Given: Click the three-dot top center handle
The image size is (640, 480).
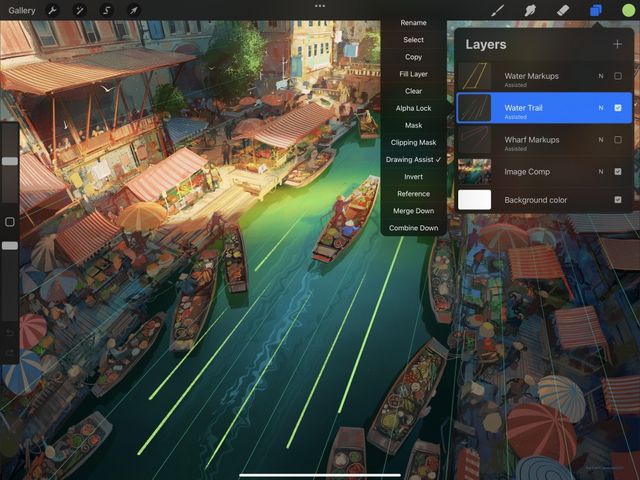Looking at the screenshot, I should tap(320, 6).
